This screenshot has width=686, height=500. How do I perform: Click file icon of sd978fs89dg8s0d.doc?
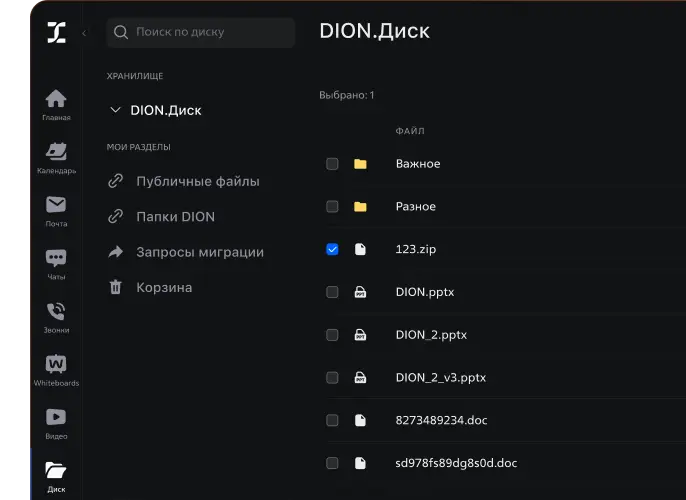tap(360, 463)
